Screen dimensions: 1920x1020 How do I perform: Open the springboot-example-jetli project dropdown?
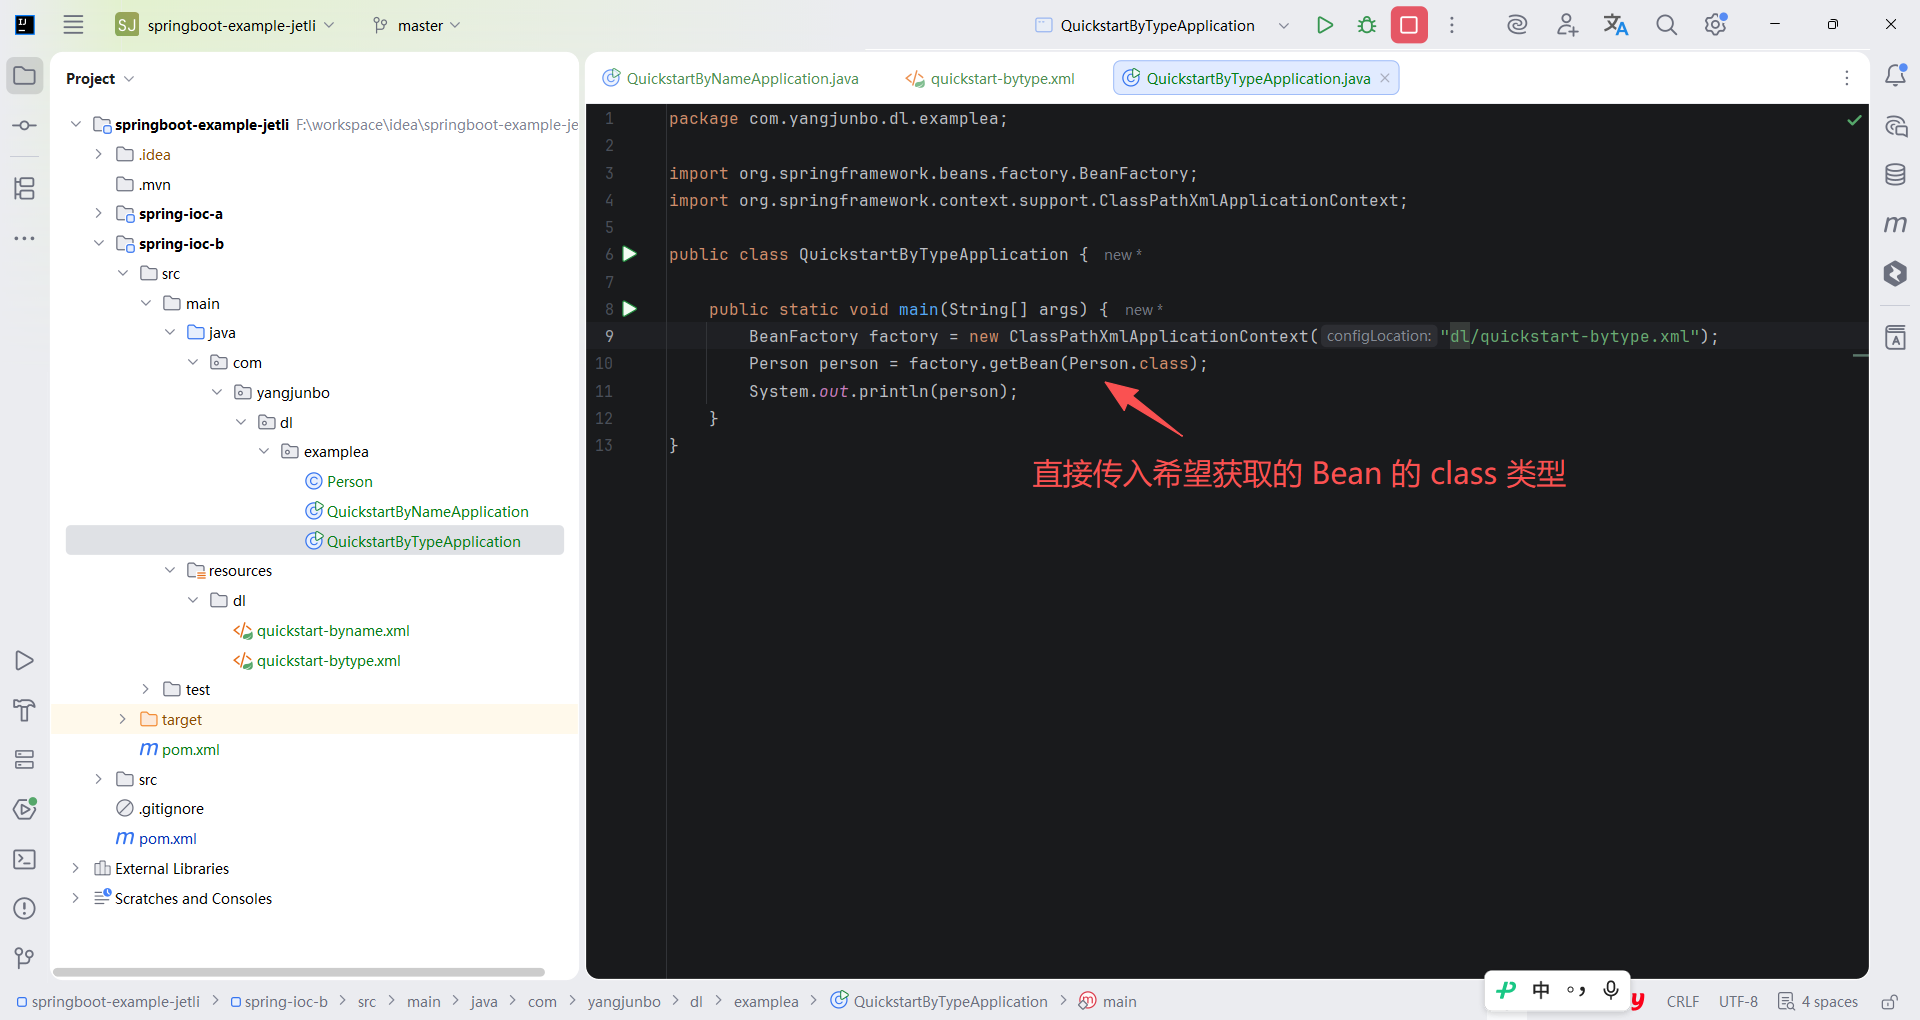click(x=225, y=25)
